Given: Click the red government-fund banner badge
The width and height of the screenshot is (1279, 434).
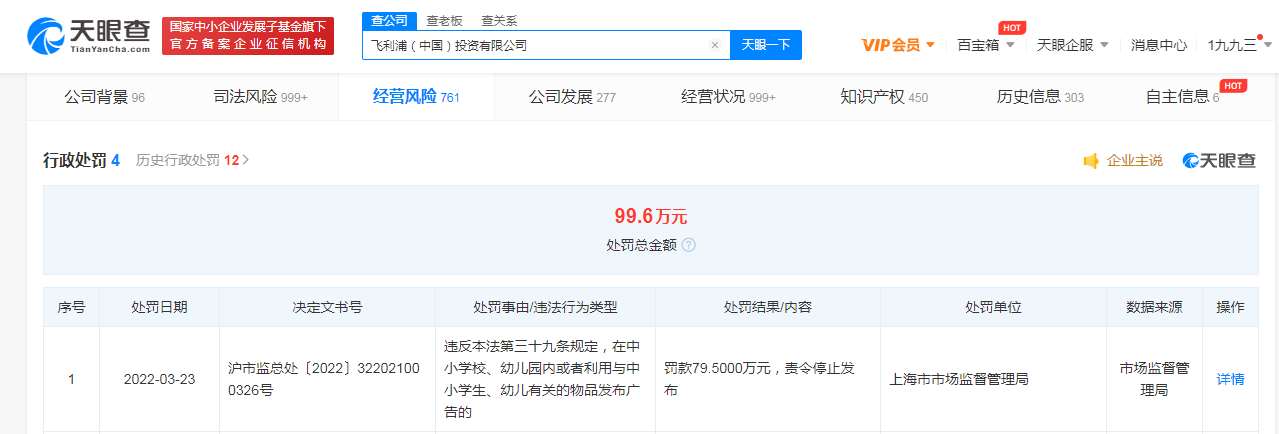Looking at the screenshot, I should click(248, 36).
